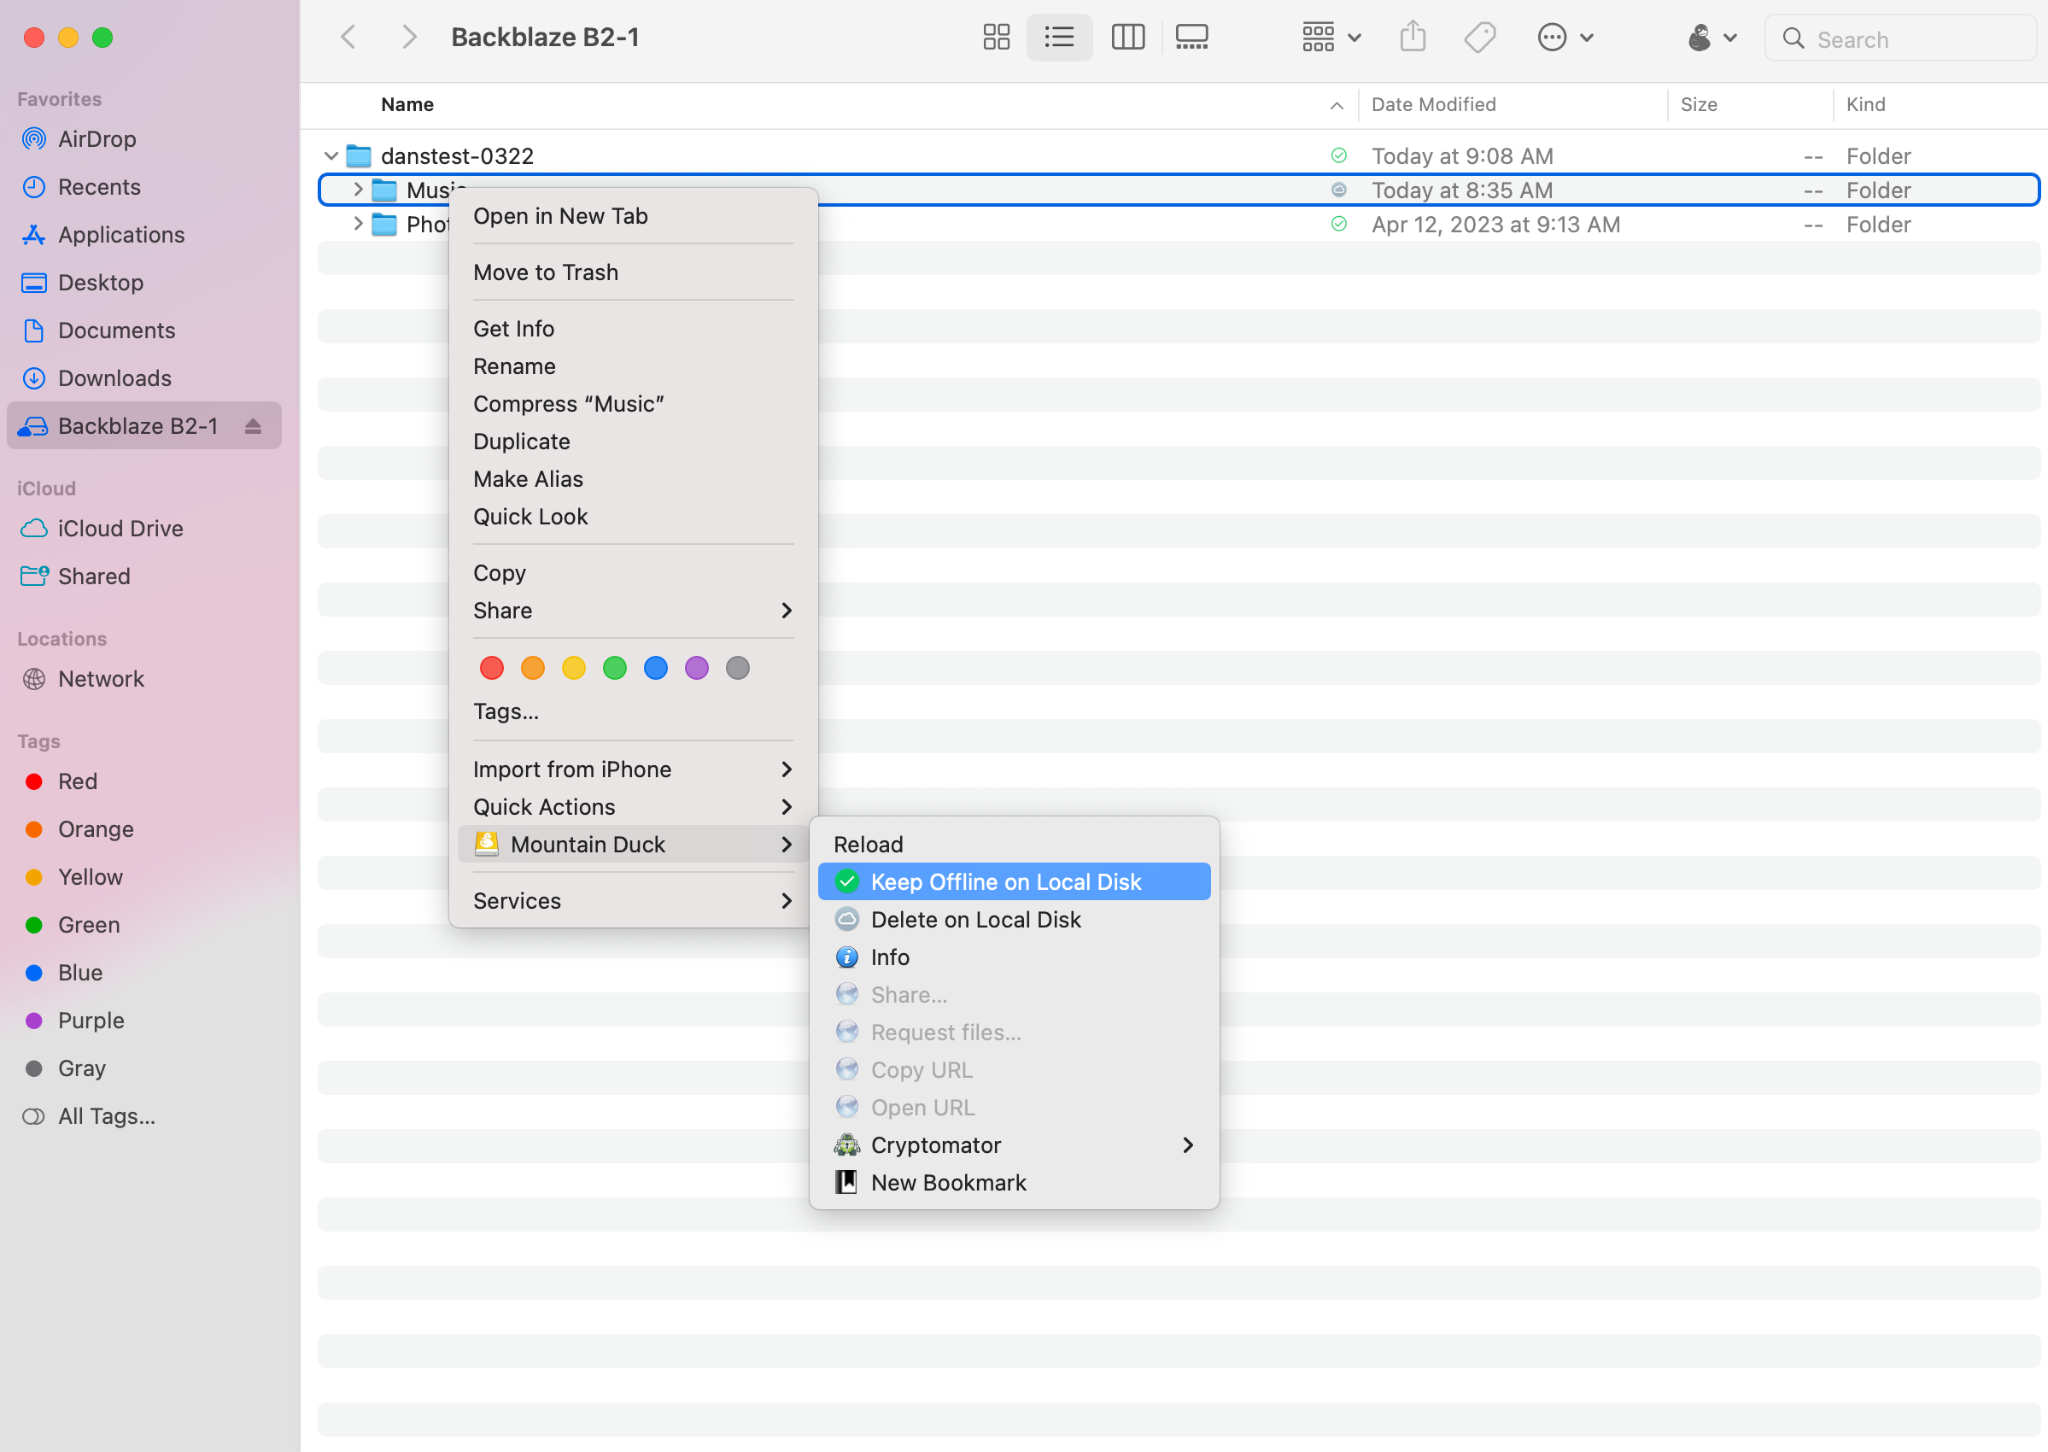Viewport: 2048px width, 1452px height.
Task: Open the group-by options dropdown
Action: [1331, 38]
